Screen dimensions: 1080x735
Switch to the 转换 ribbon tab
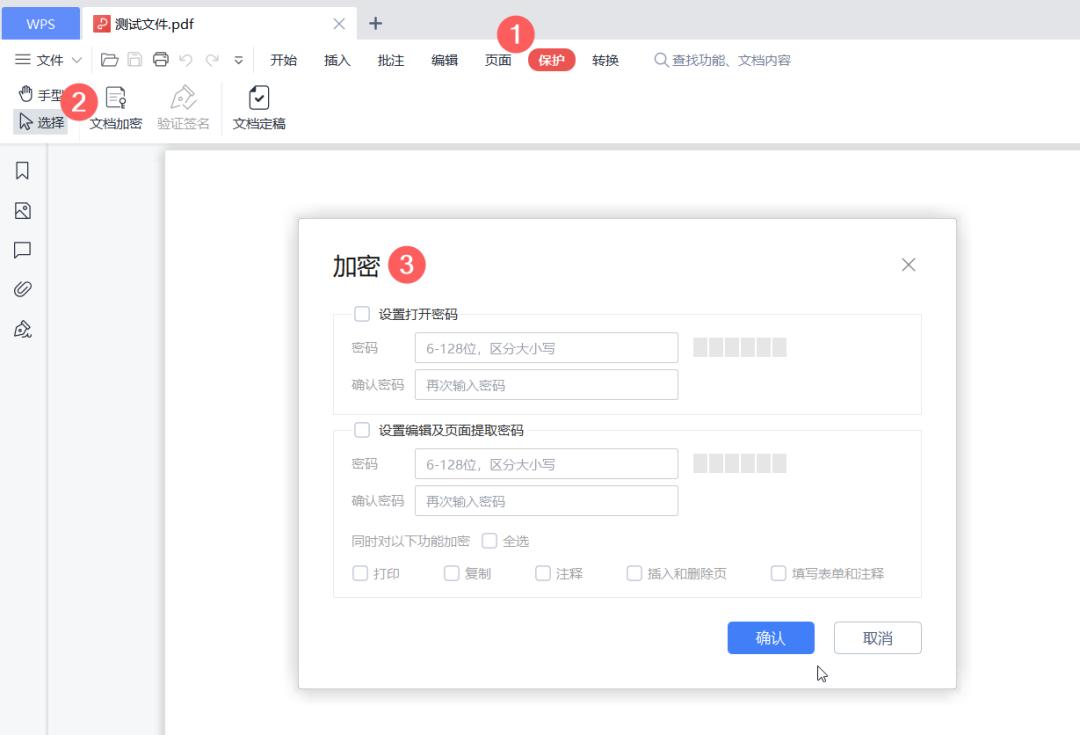(x=606, y=59)
